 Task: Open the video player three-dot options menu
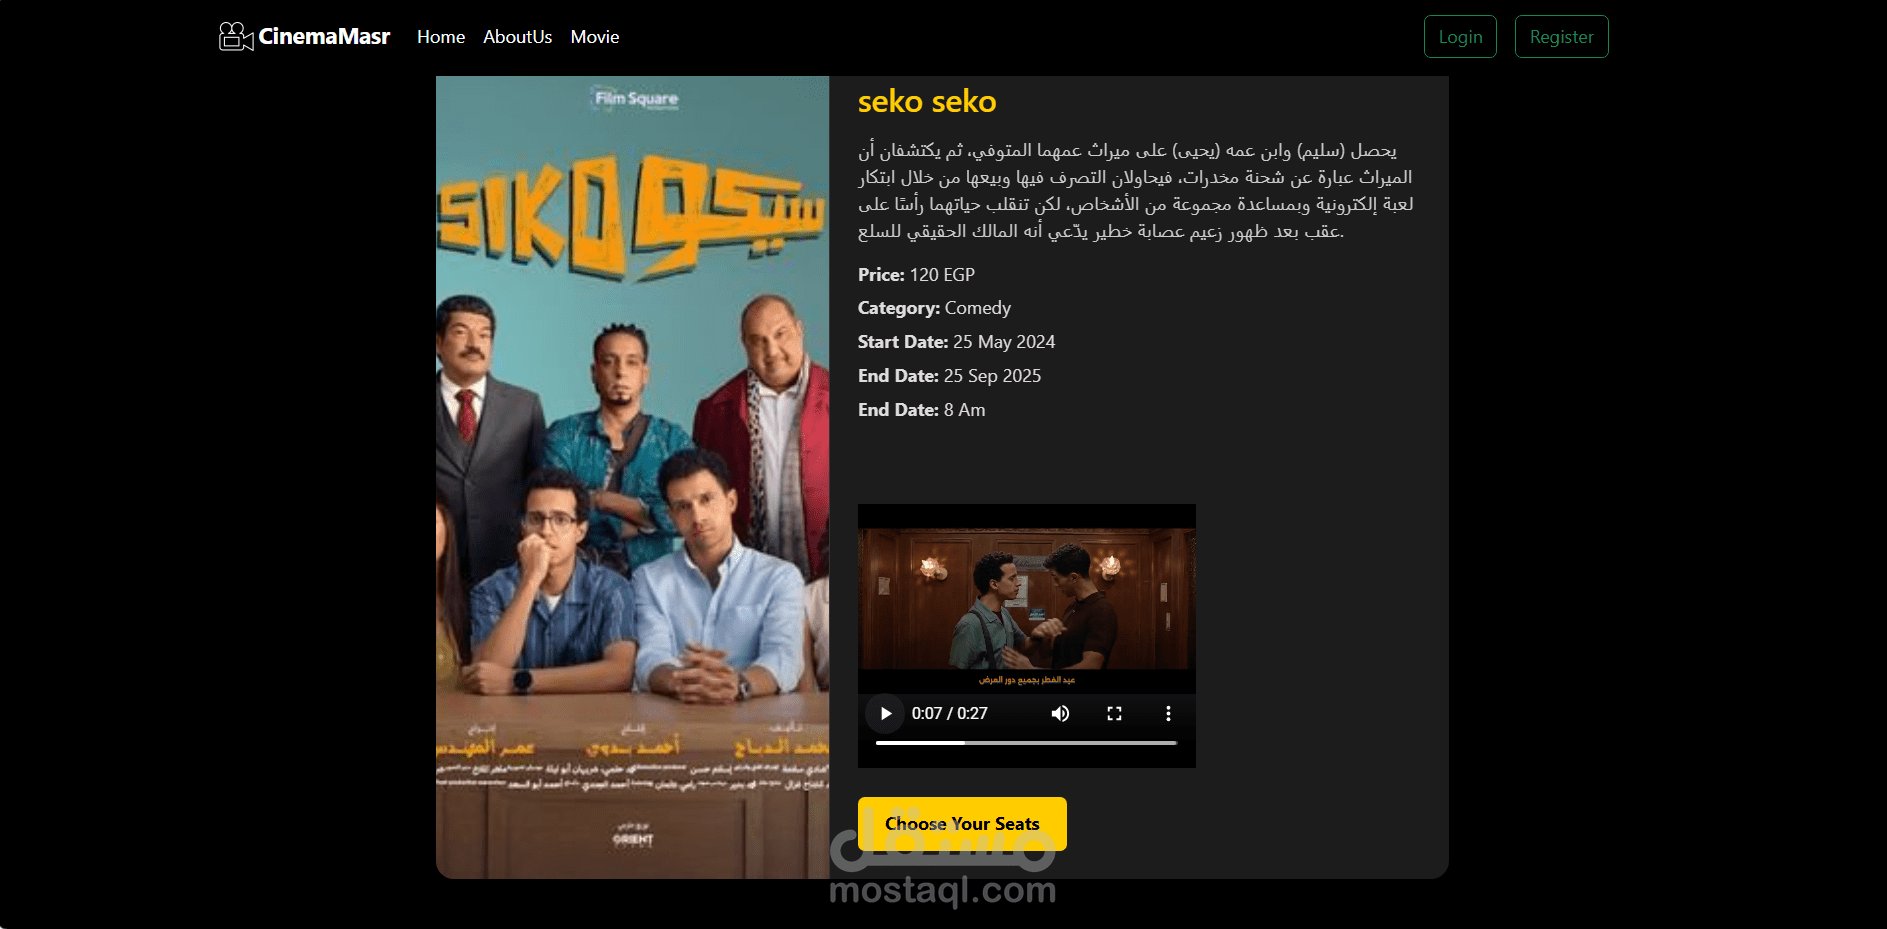1168,713
